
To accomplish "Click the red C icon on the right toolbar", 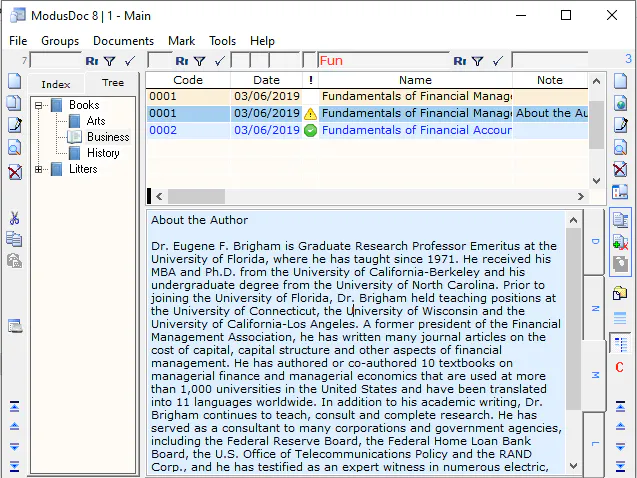I will pos(620,367).
